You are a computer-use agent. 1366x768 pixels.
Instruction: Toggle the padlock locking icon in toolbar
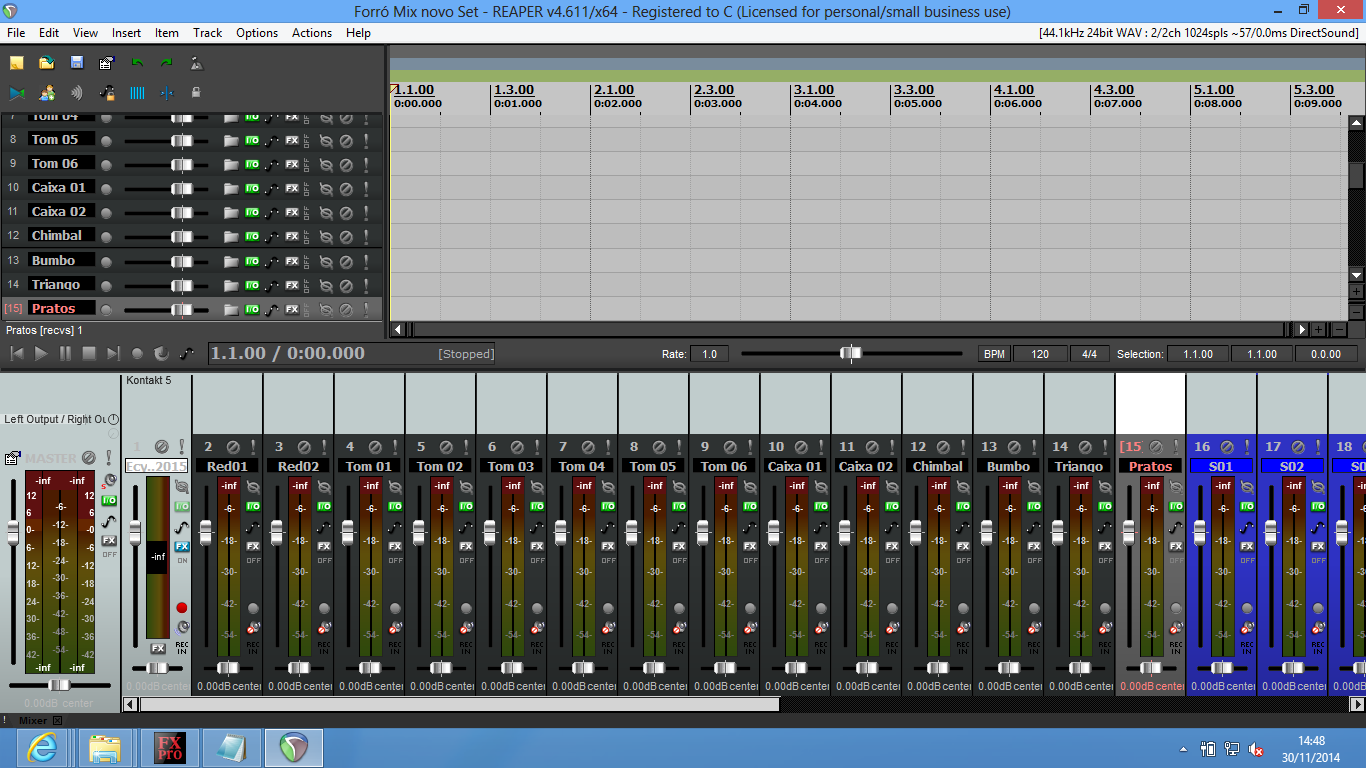pyautogui.click(x=196, y=93)
